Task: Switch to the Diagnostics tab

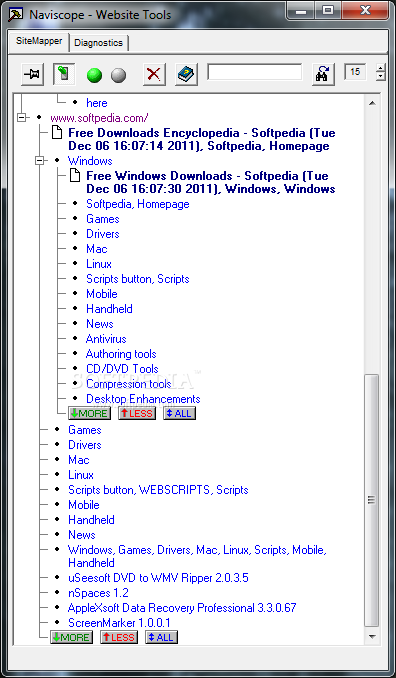Action: click(99, 43)
